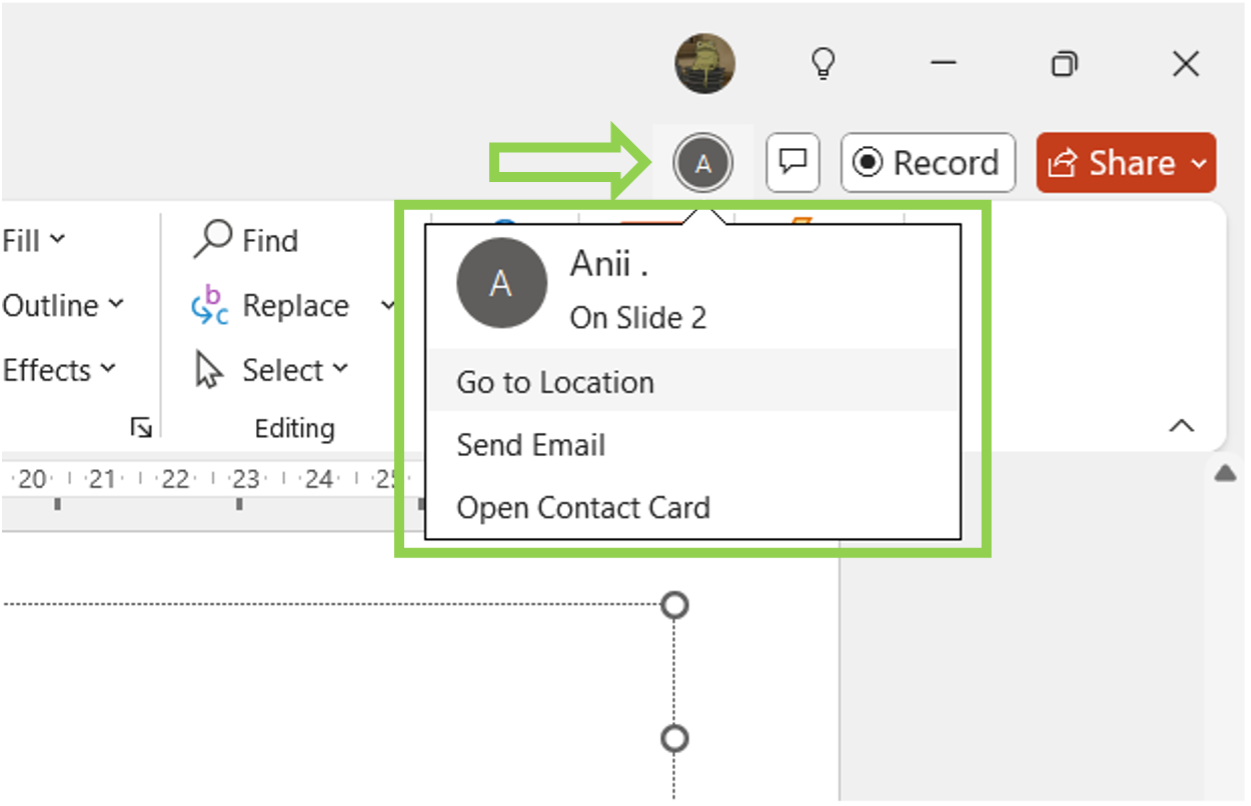1251x806 pixels.
Task: Open the Replace dropdown arrow
Action: pos(388,306)
